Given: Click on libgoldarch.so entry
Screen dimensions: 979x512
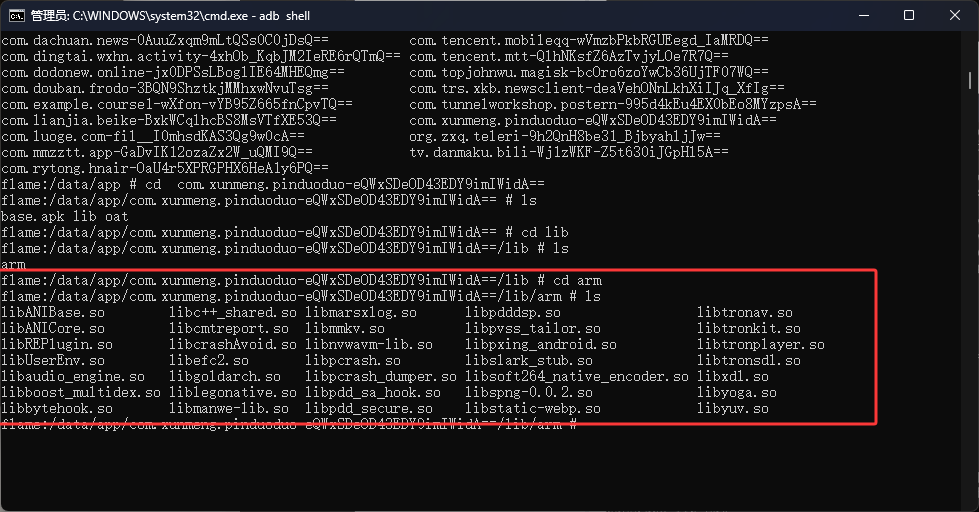Looking at the screenshot, I should pyautogui.click(x=225, y=377).
